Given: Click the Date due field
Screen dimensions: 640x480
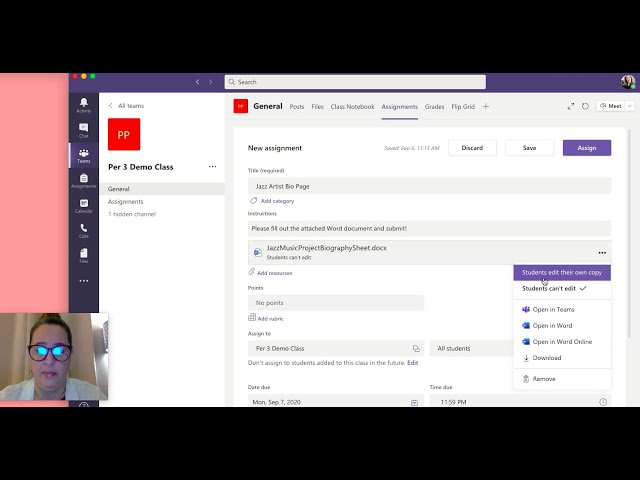Looking at the screenshot, I should point(336,401).
